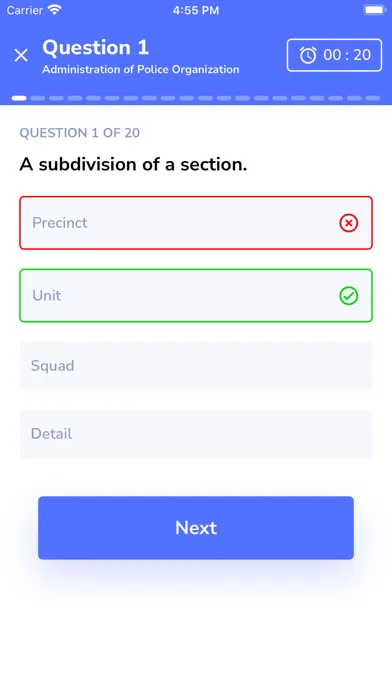This screenshot has width=392, height=696.
Task: Tap the battery indicator icon
Action: coord(374,10)
